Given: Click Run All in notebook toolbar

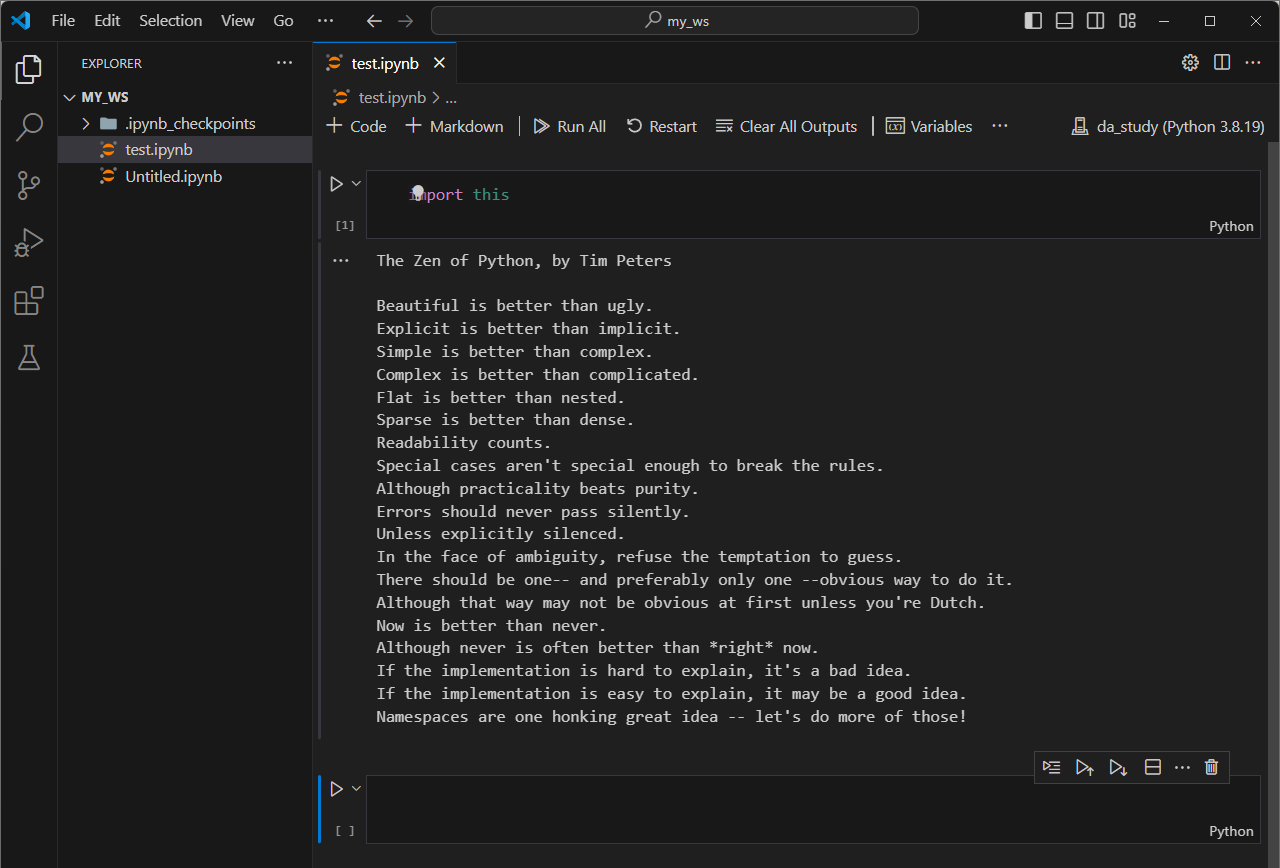Looking at the screenshot, I should point(569,126).
